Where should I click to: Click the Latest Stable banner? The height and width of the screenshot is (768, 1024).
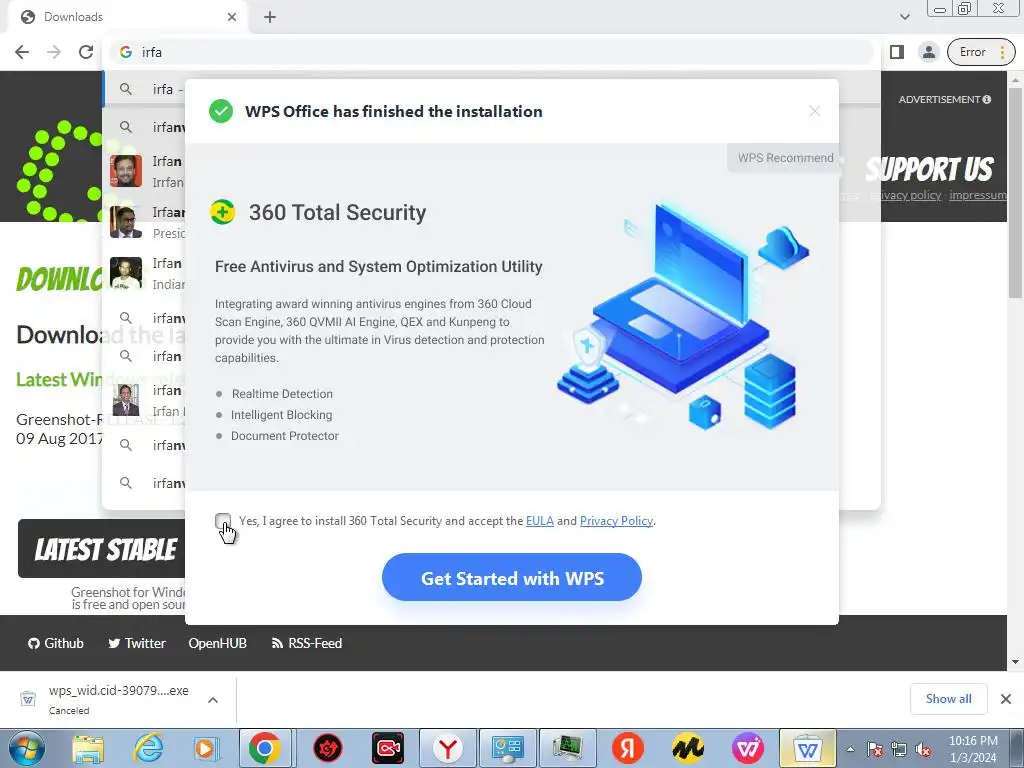point(101,549)
